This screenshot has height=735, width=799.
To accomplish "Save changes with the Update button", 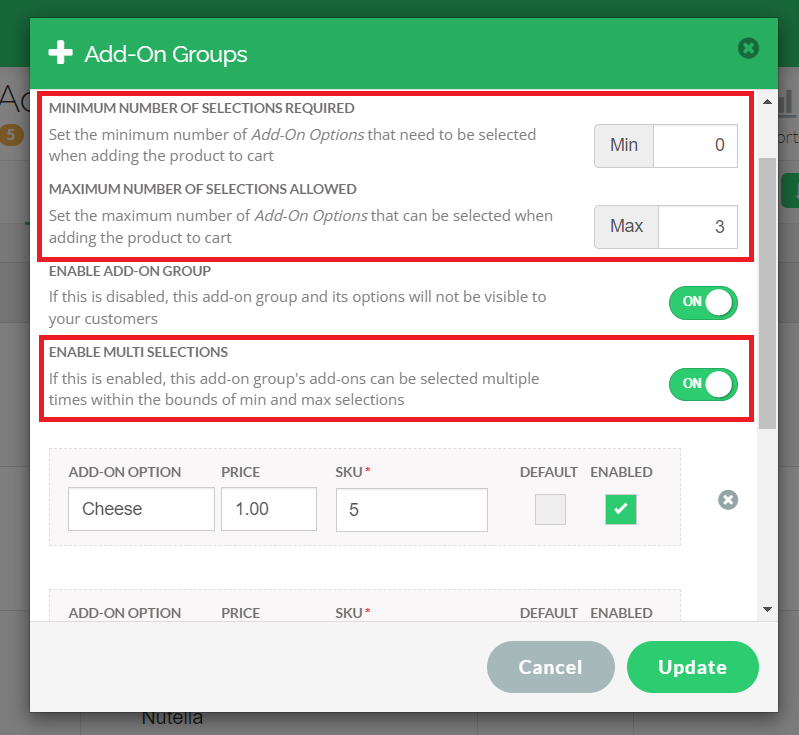I will 692,667.
